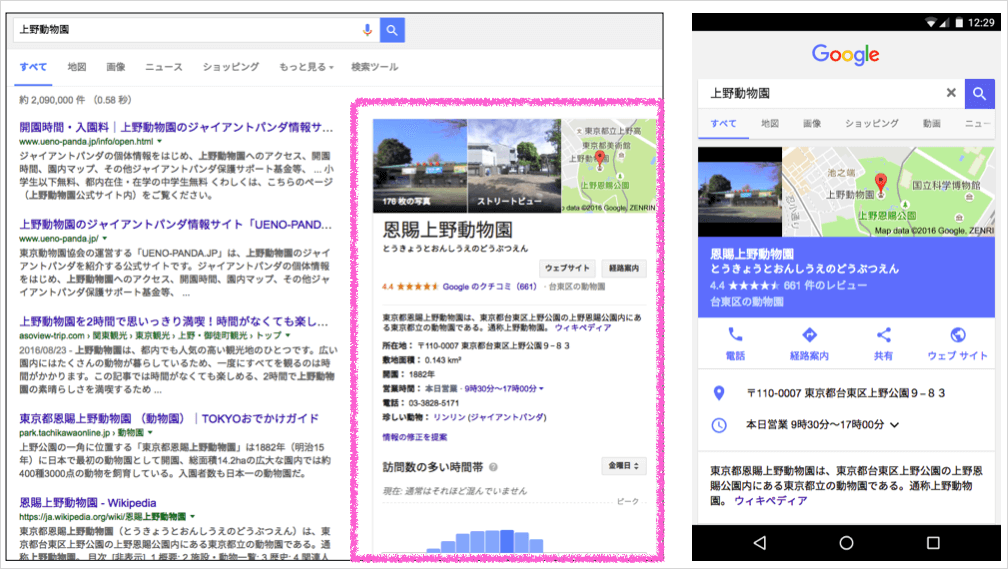Select the ニュース tab on desktop
Screen dimensions: 1008x569
164,67
